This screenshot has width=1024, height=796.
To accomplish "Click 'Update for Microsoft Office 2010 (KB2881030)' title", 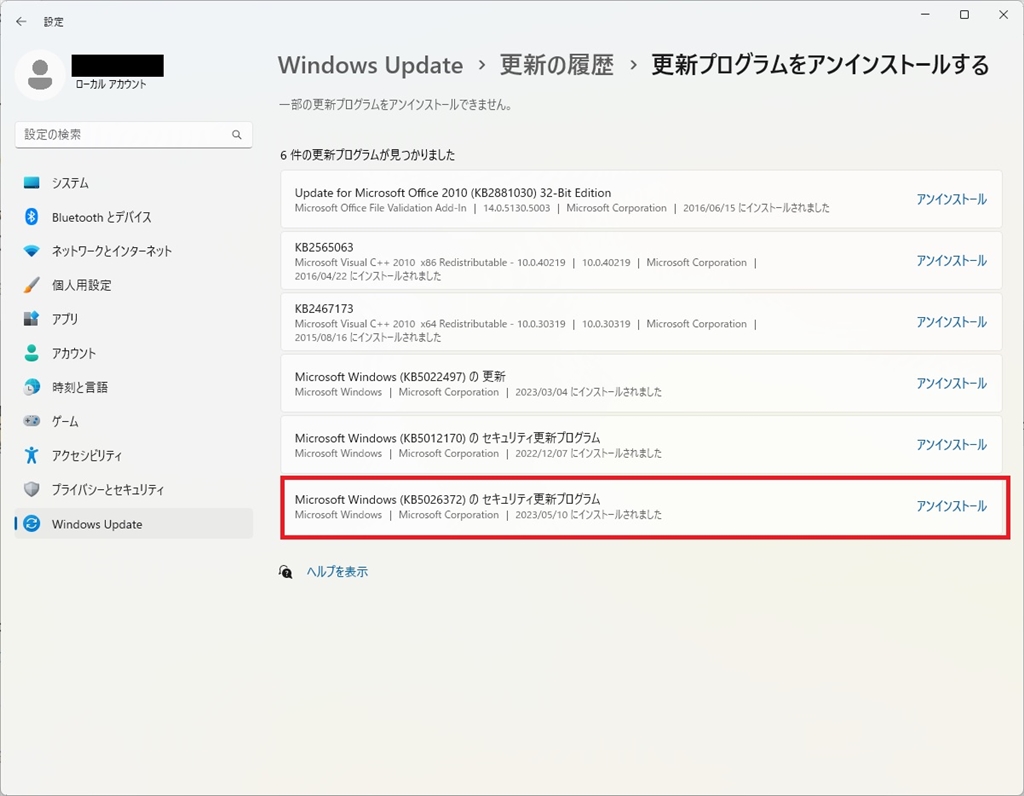I will click(x=453, y=193).
